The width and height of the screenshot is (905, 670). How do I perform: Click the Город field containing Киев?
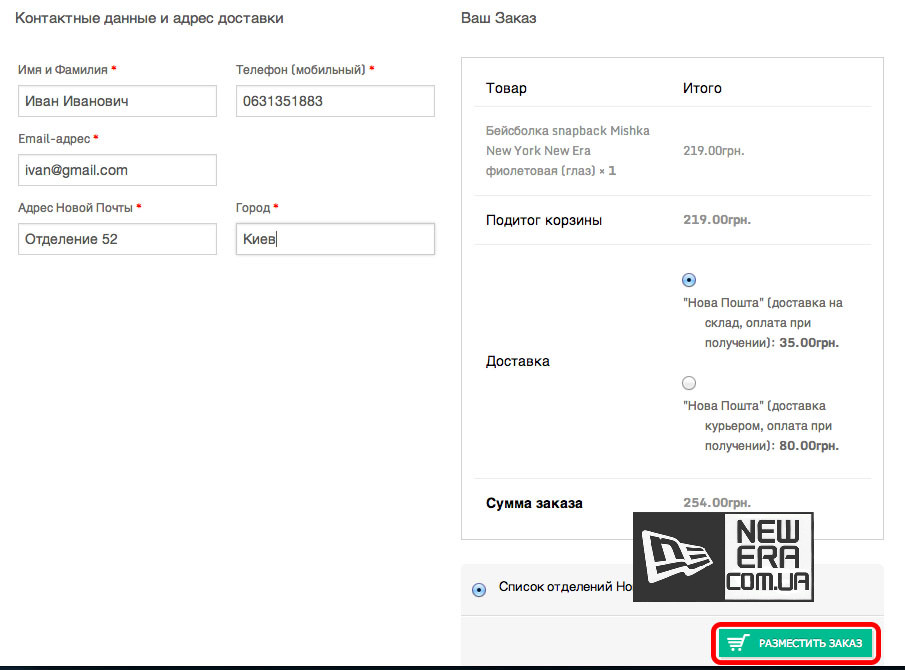[335, 239]
